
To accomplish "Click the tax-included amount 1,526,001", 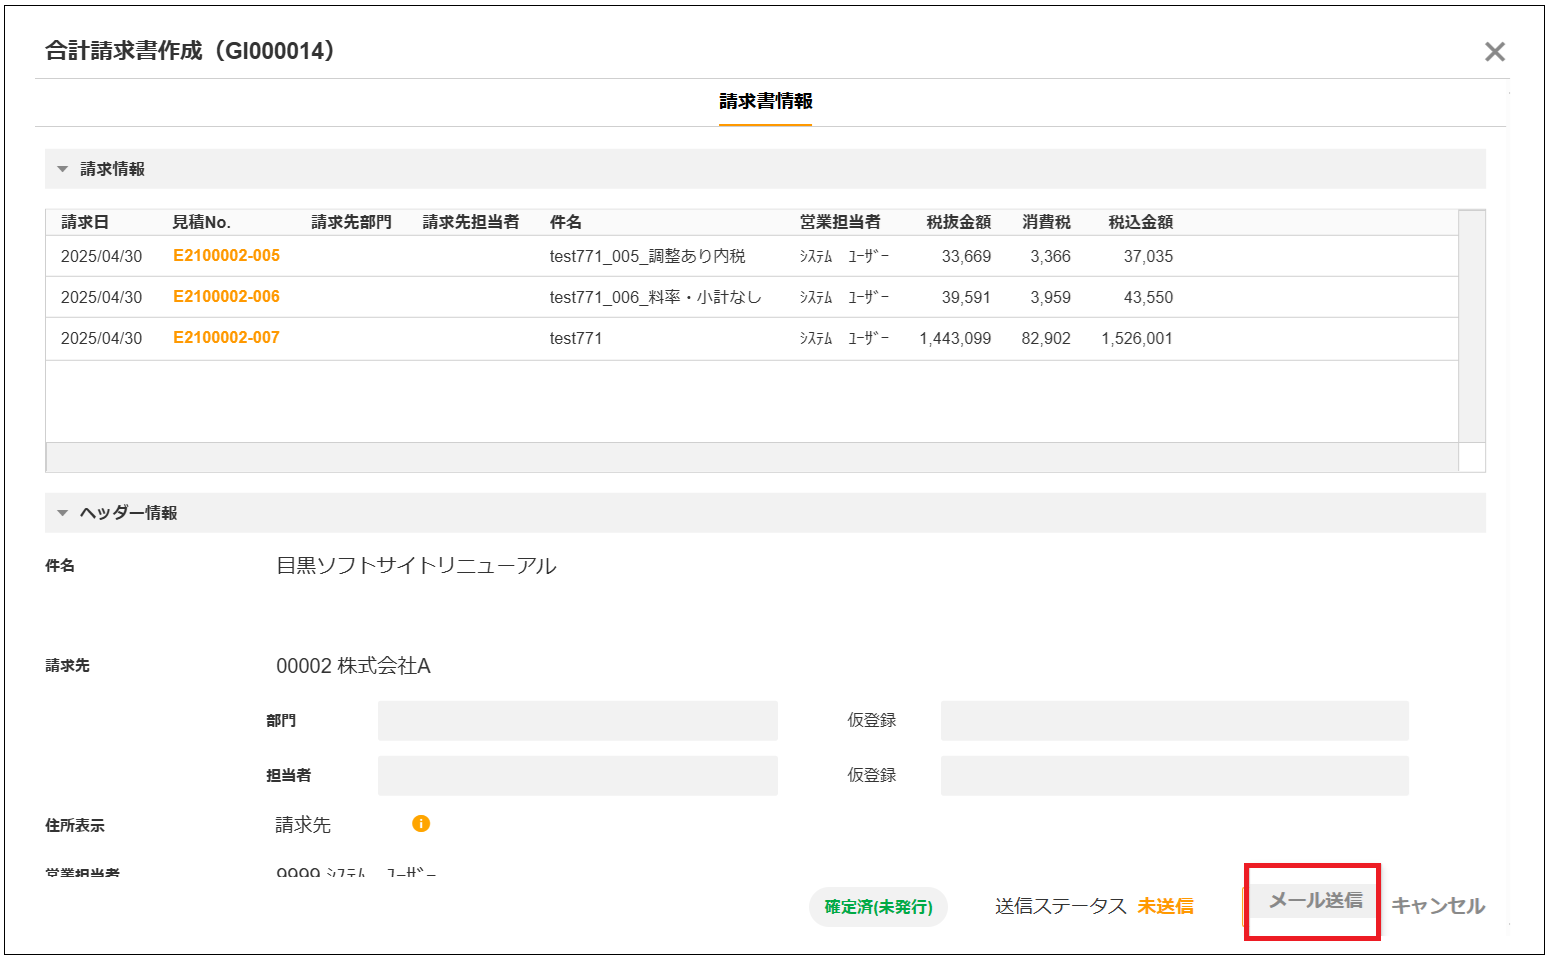I will pyautogui.click(x=1137, y=338).
